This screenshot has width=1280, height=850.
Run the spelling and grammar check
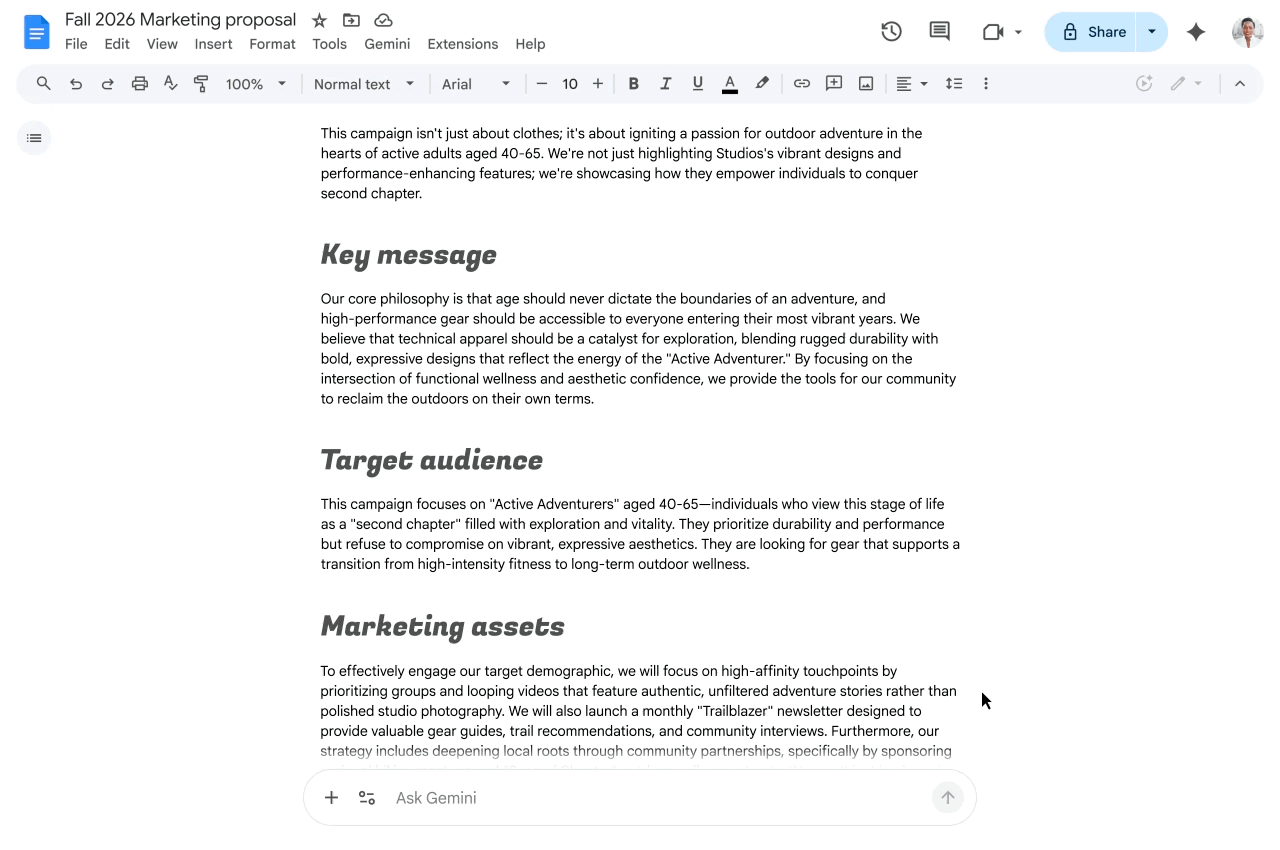click(170, 84)
